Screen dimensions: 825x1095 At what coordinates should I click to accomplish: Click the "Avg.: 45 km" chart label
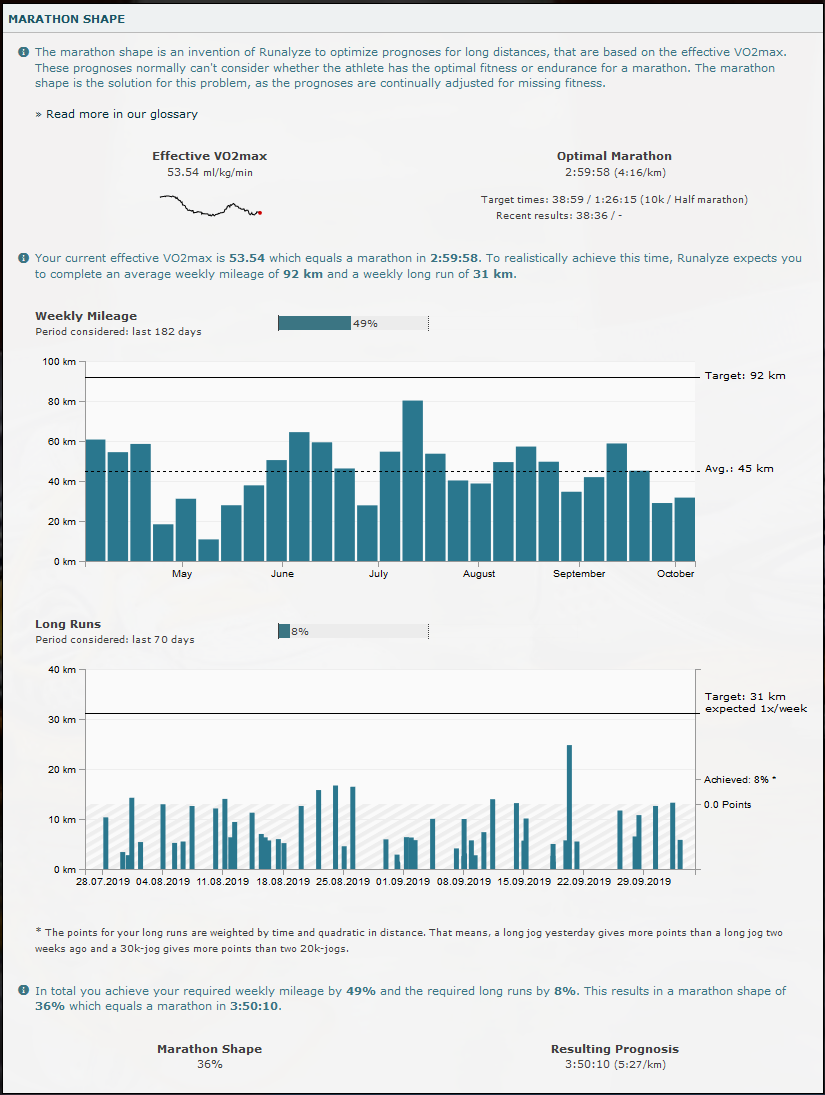[x=738, y=468]
